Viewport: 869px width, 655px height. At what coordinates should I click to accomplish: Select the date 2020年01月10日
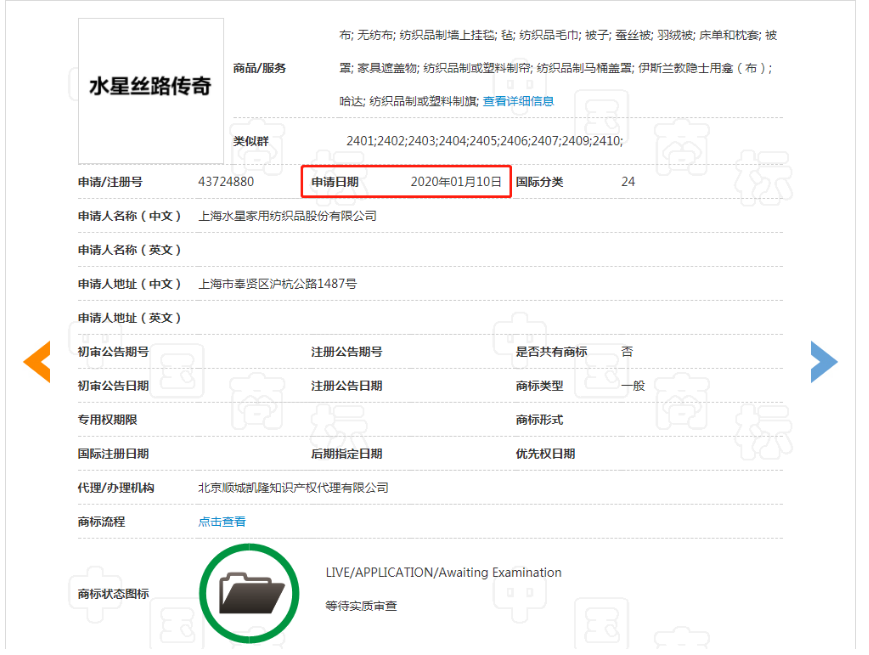click(x=456, y=182)
